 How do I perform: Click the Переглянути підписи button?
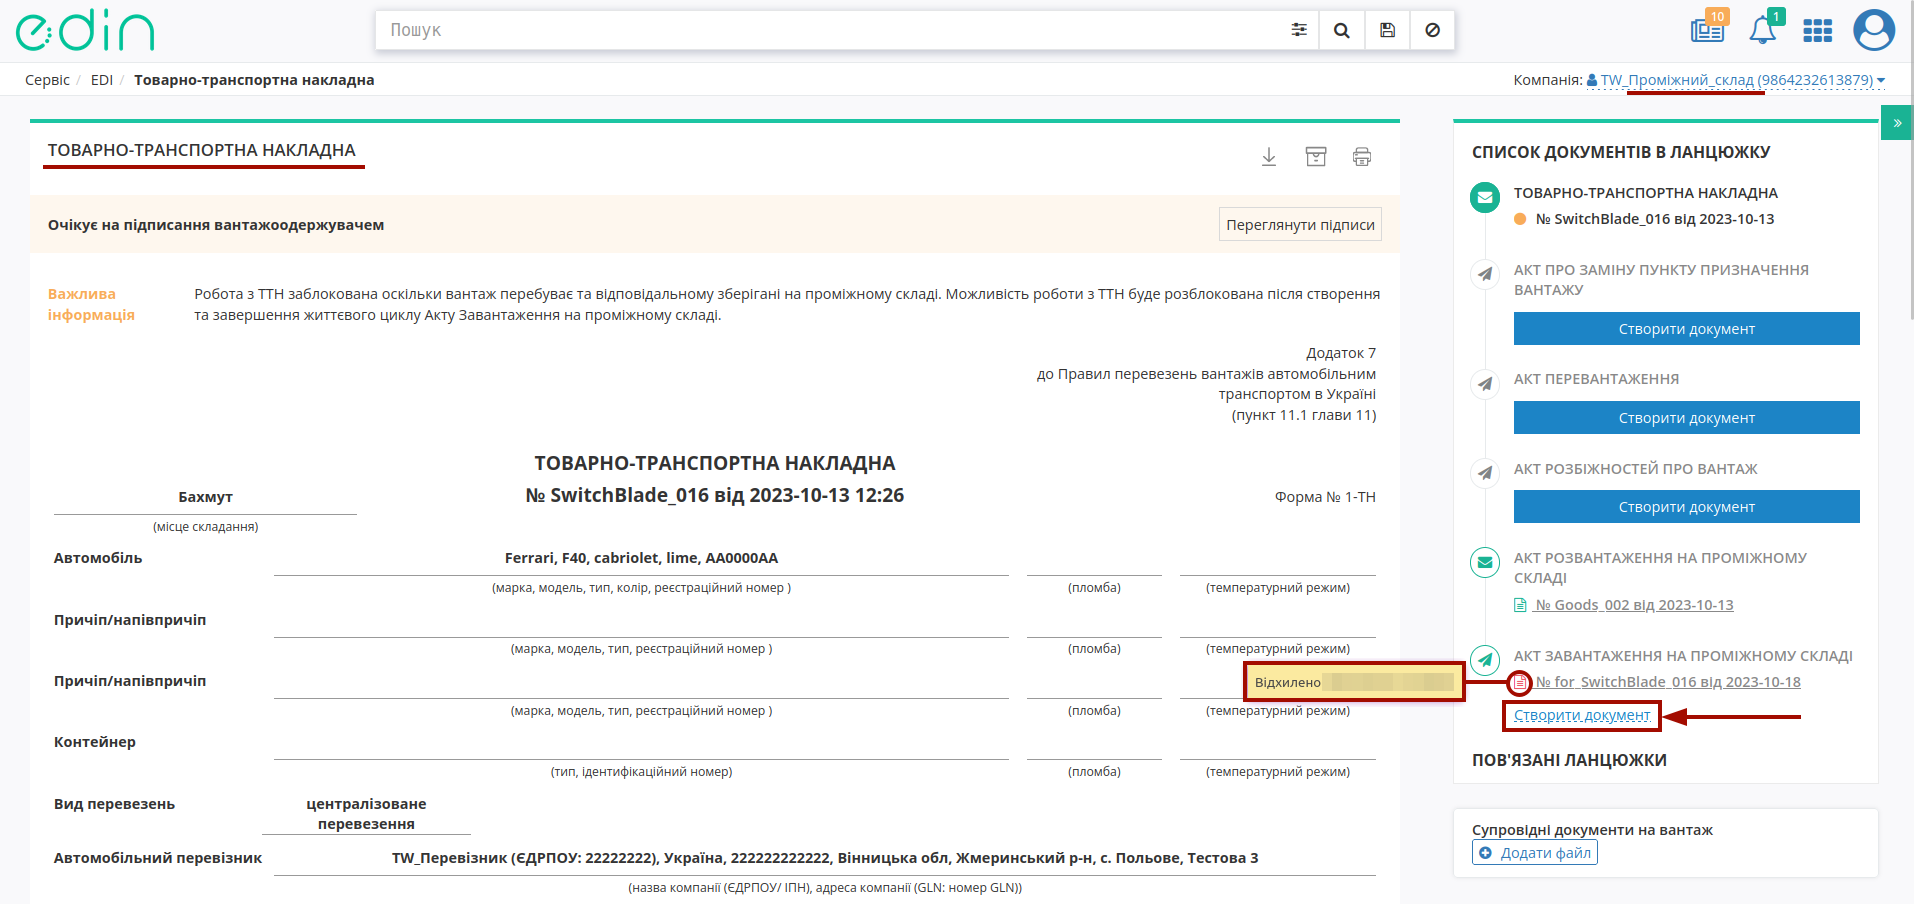coord(1300,225)
